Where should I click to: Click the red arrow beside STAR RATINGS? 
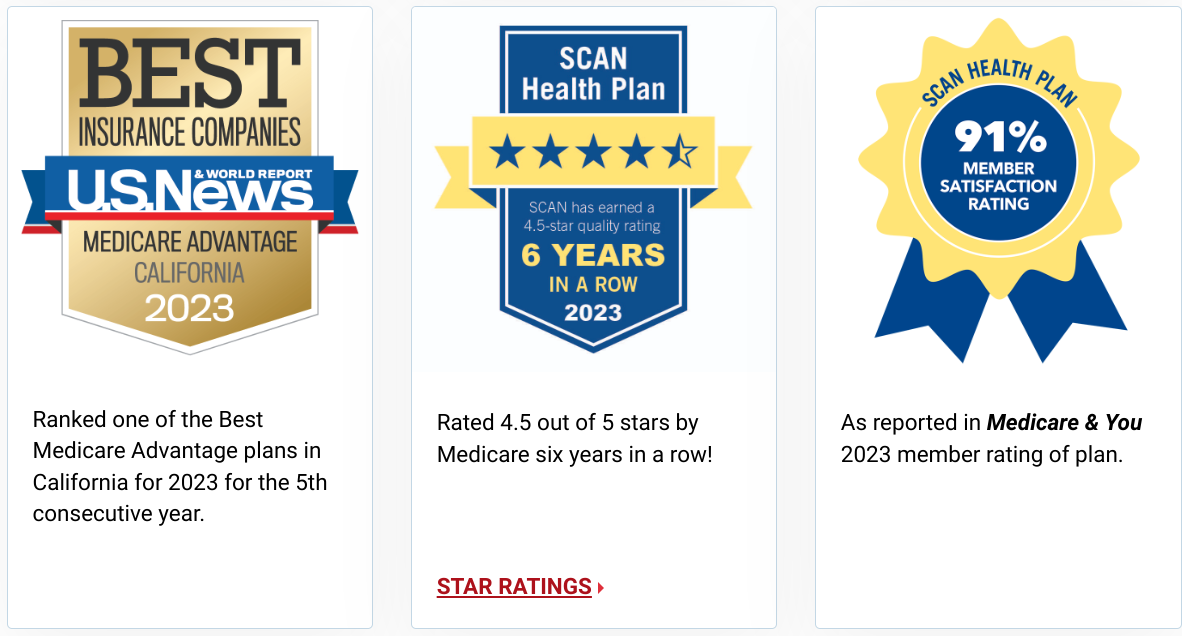(601, 588)
